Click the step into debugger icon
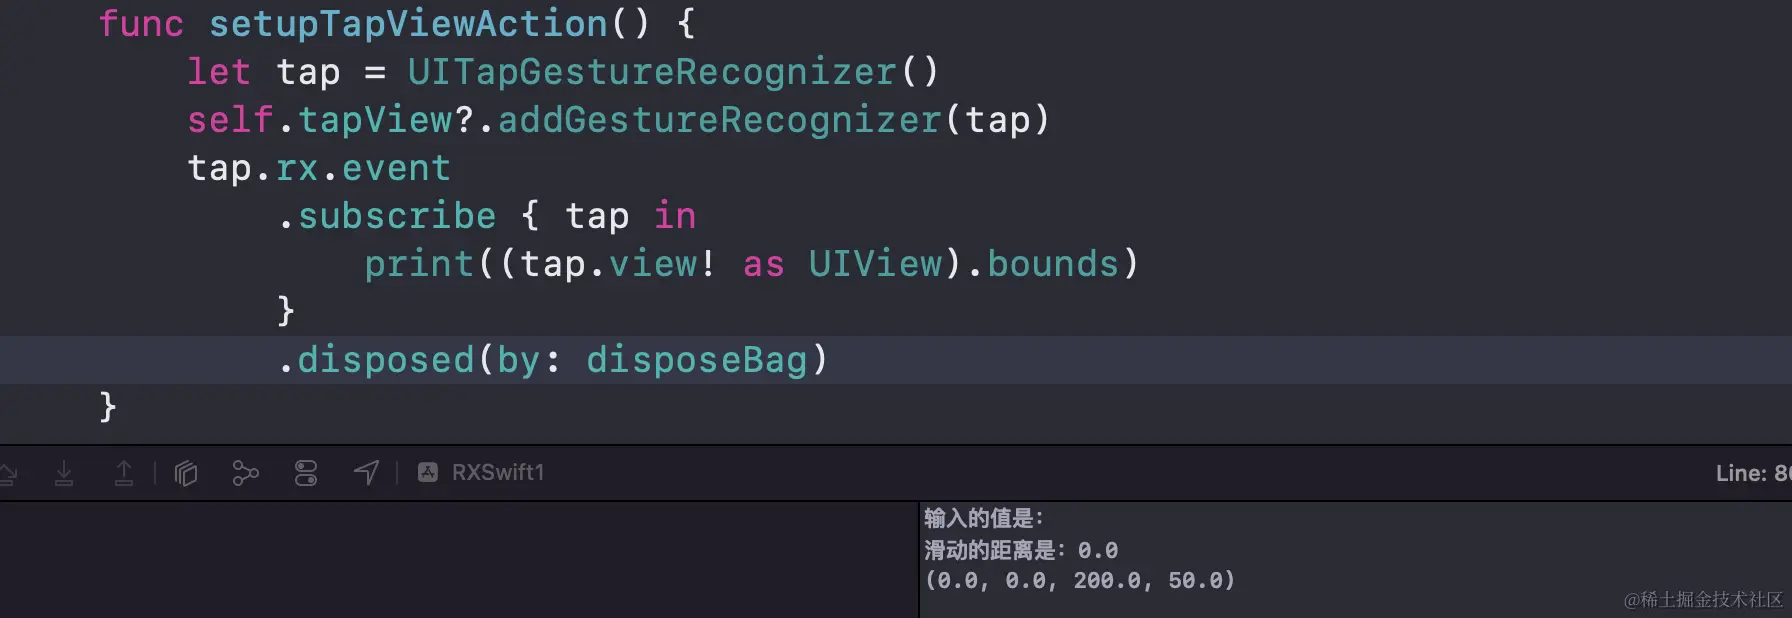 64,473
